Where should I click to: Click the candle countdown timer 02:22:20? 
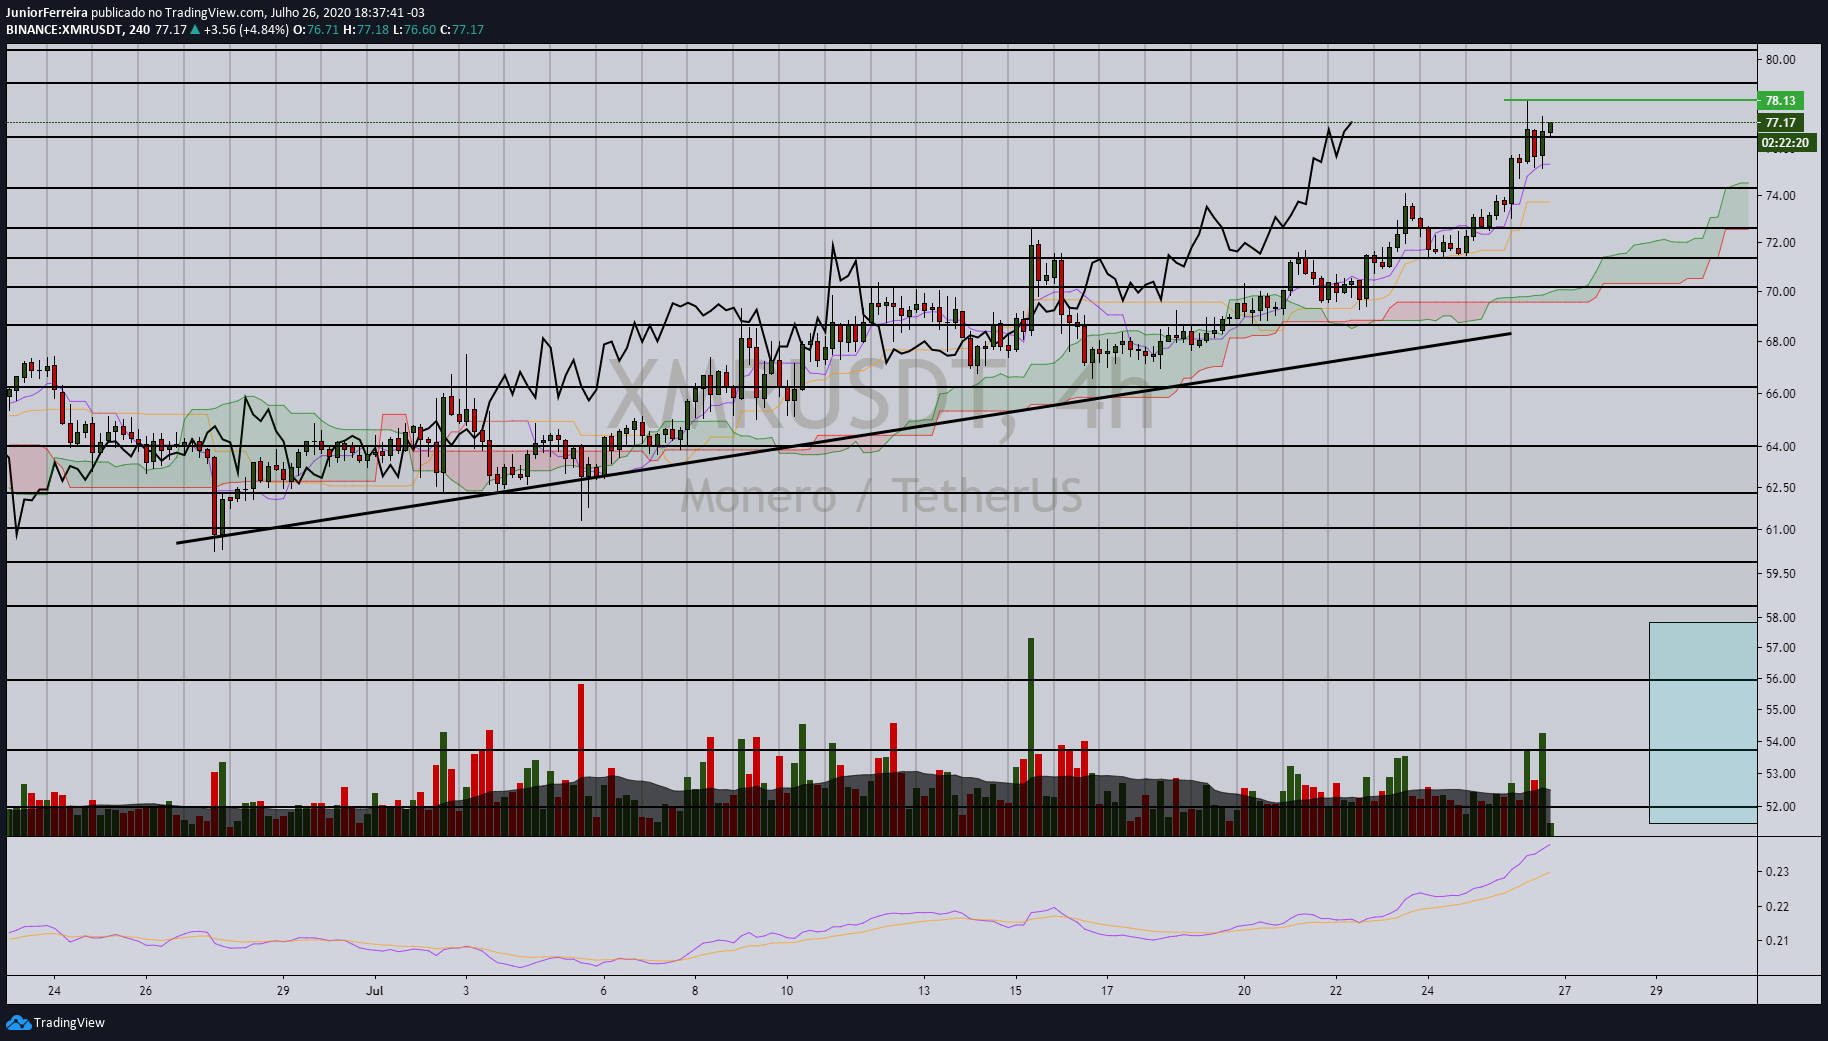(1785, 143)
